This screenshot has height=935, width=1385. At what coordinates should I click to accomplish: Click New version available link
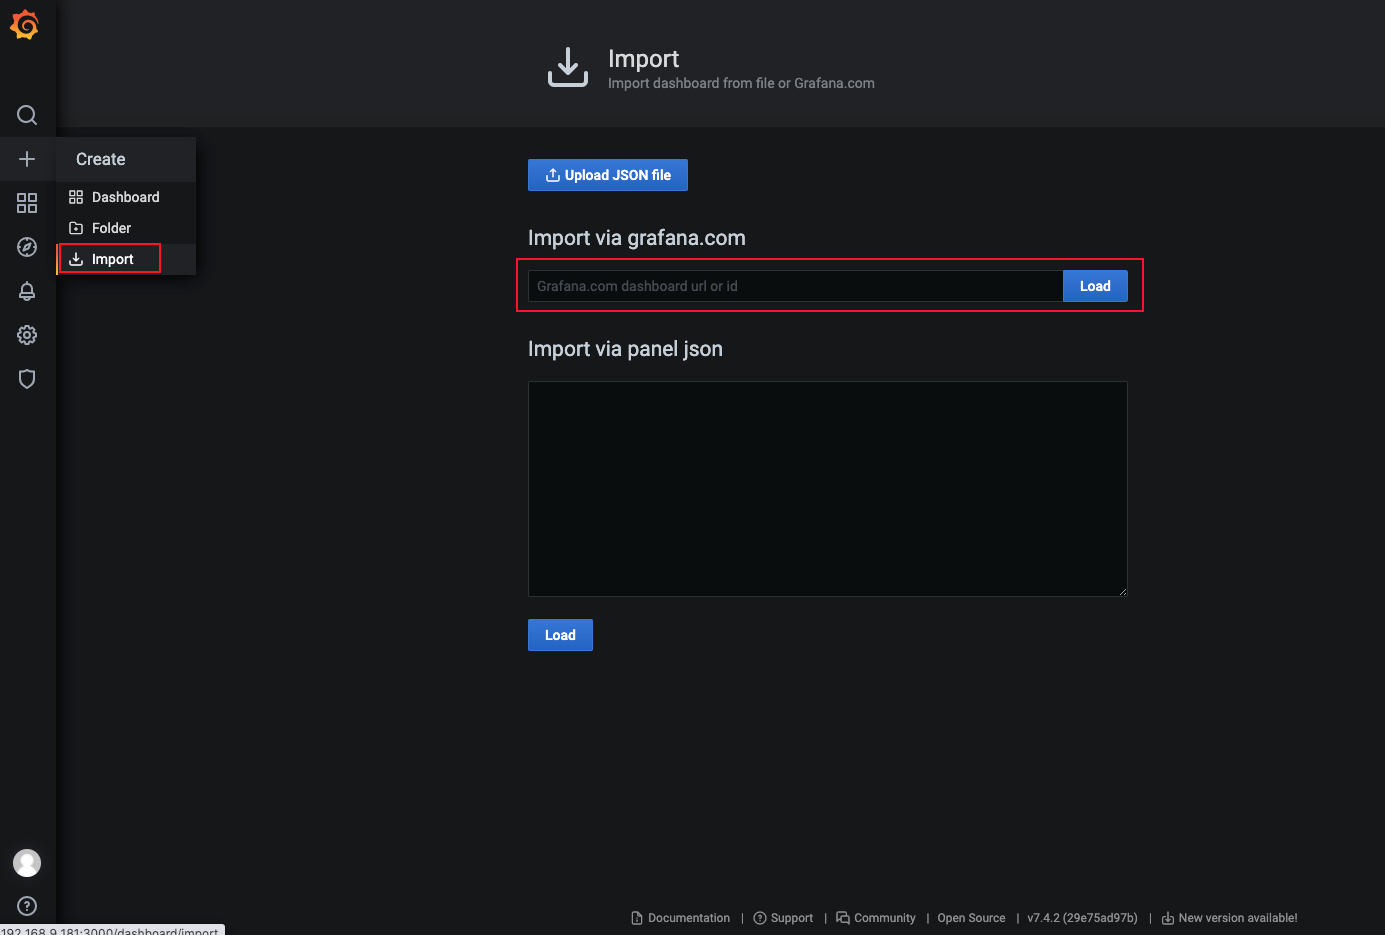click(x=1229, y=918)
